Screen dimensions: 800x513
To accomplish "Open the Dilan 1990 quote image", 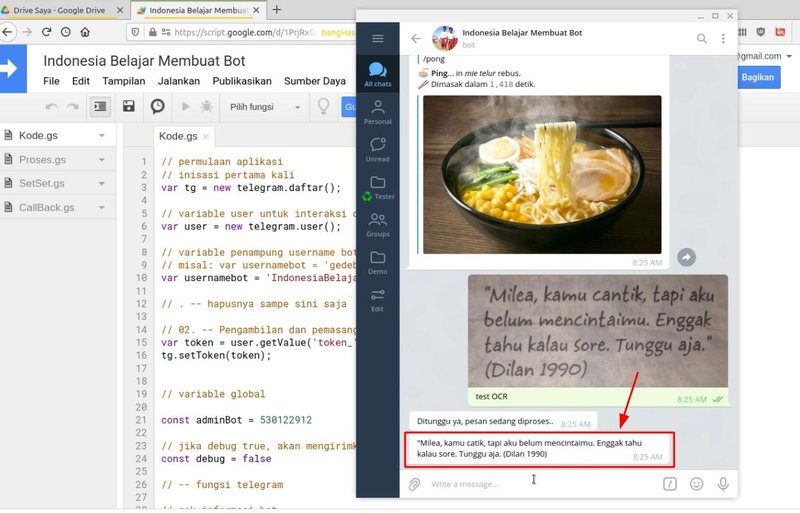I will [598, 332].
